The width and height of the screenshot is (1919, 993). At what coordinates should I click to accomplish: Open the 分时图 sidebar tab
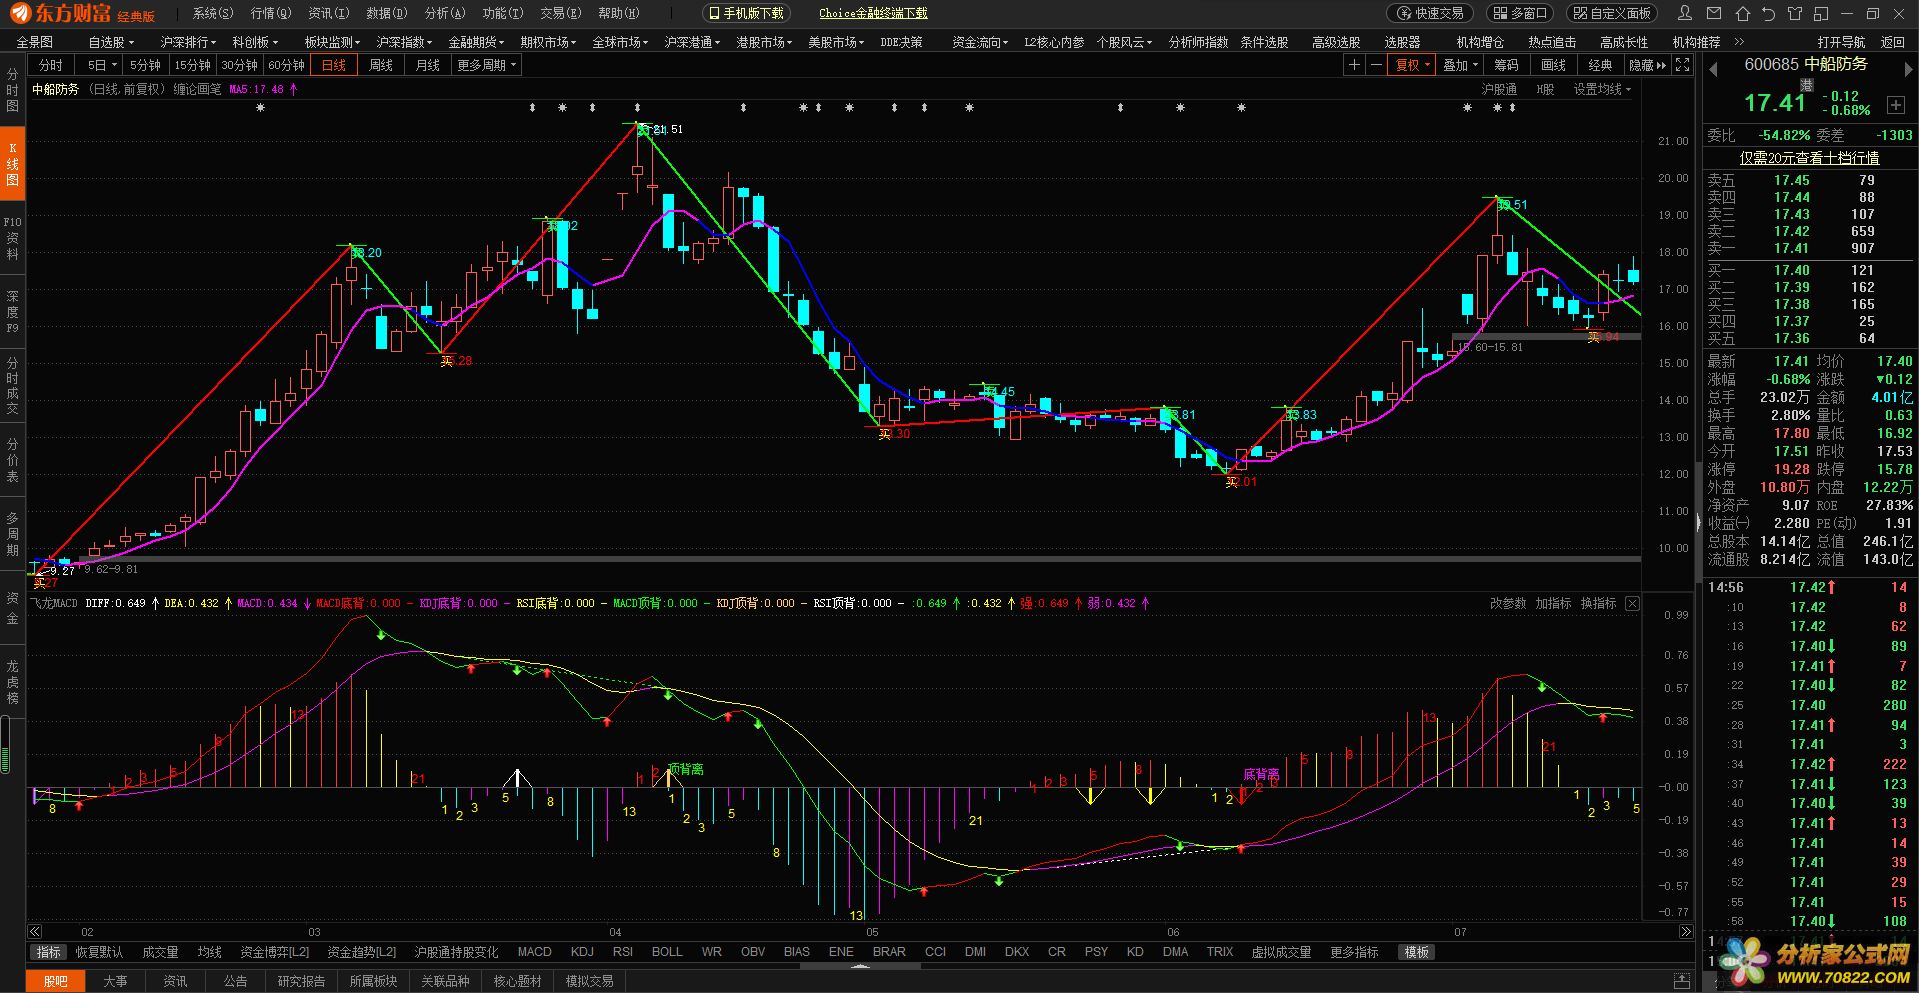coord(12,90)
